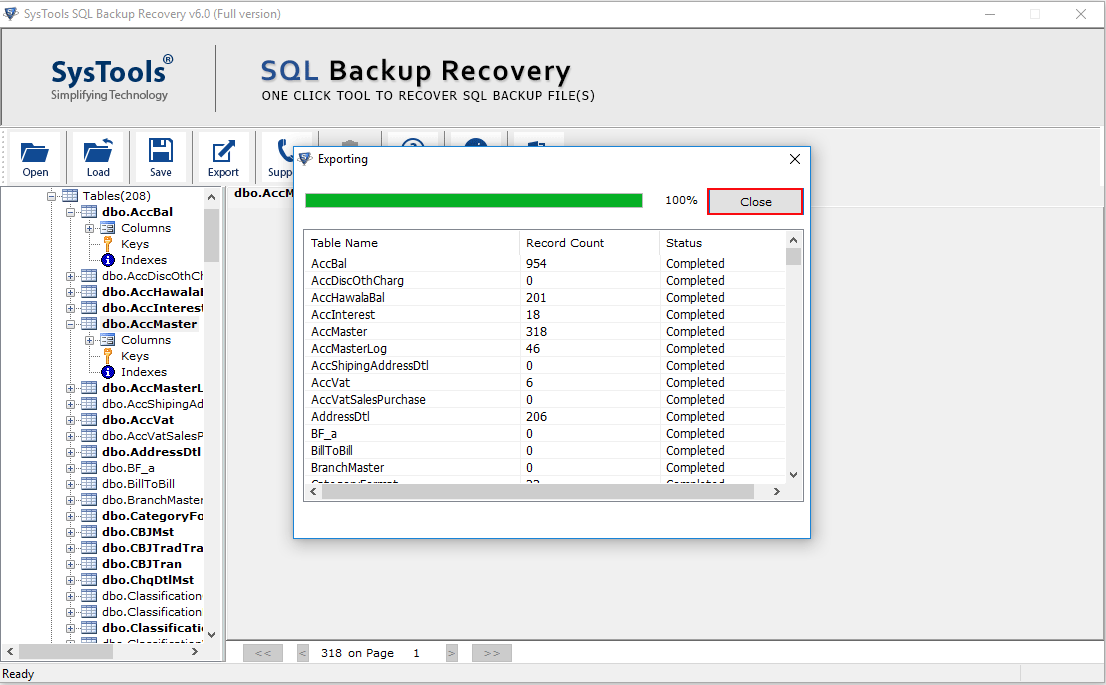
Task: Select the BranchMaster export row
Action: click(545, 468)
